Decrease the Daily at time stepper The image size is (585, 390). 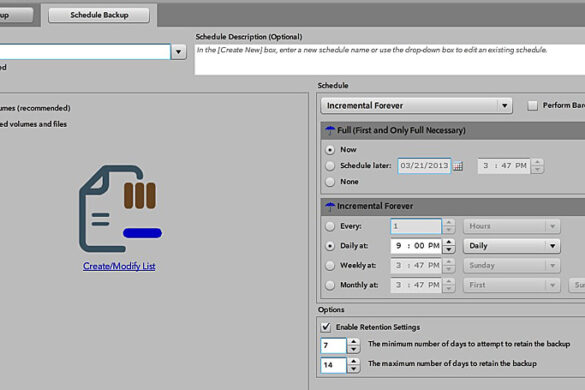tap(449, 250)
